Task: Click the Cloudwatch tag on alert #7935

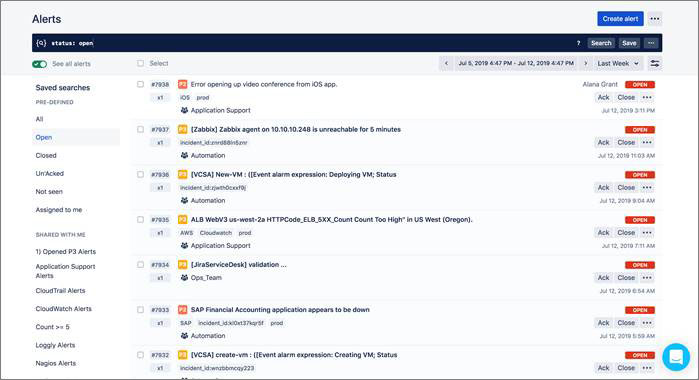Action: [x=216, y=233]
